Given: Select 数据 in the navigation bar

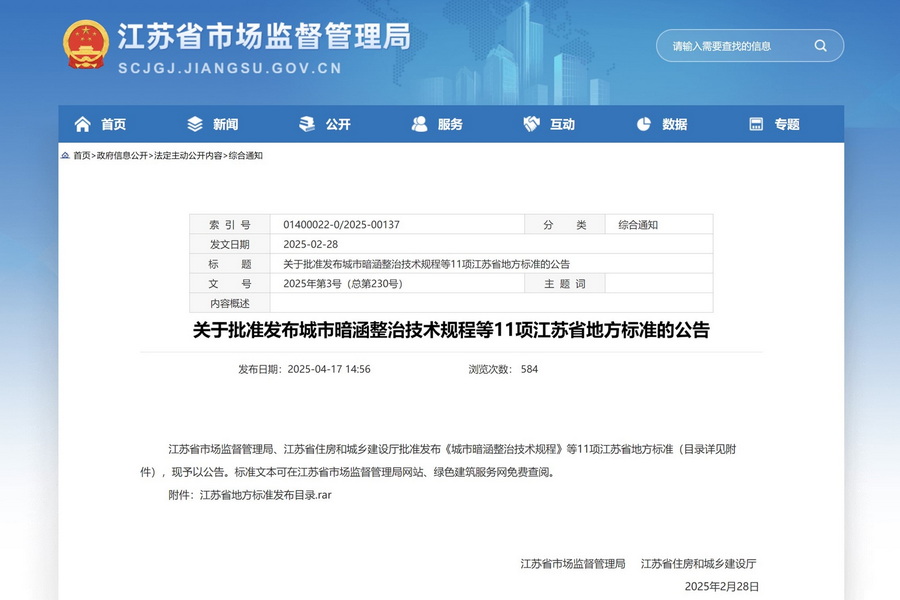Looking at the screenshot, I should click(x=674, y=124).
